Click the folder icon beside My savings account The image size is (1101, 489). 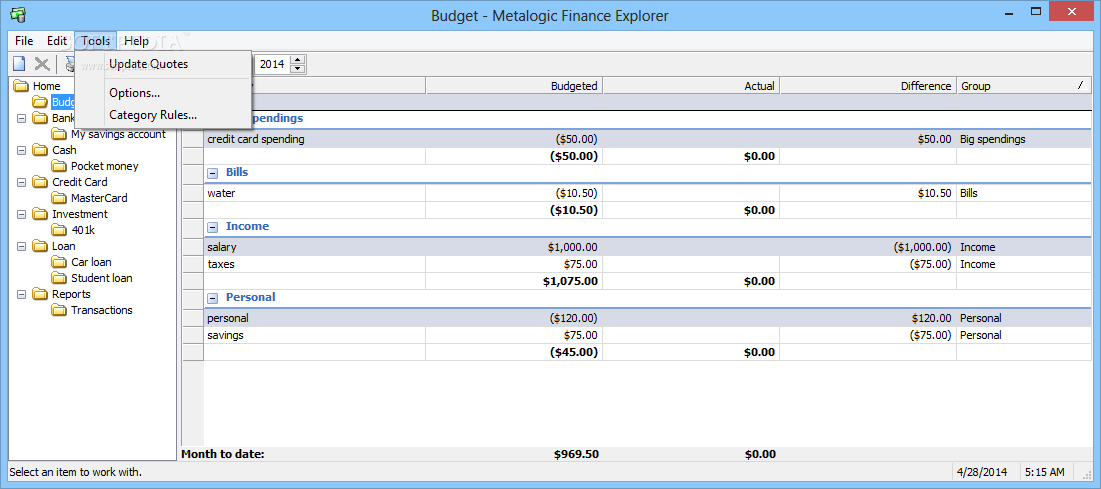coord(59,133)
